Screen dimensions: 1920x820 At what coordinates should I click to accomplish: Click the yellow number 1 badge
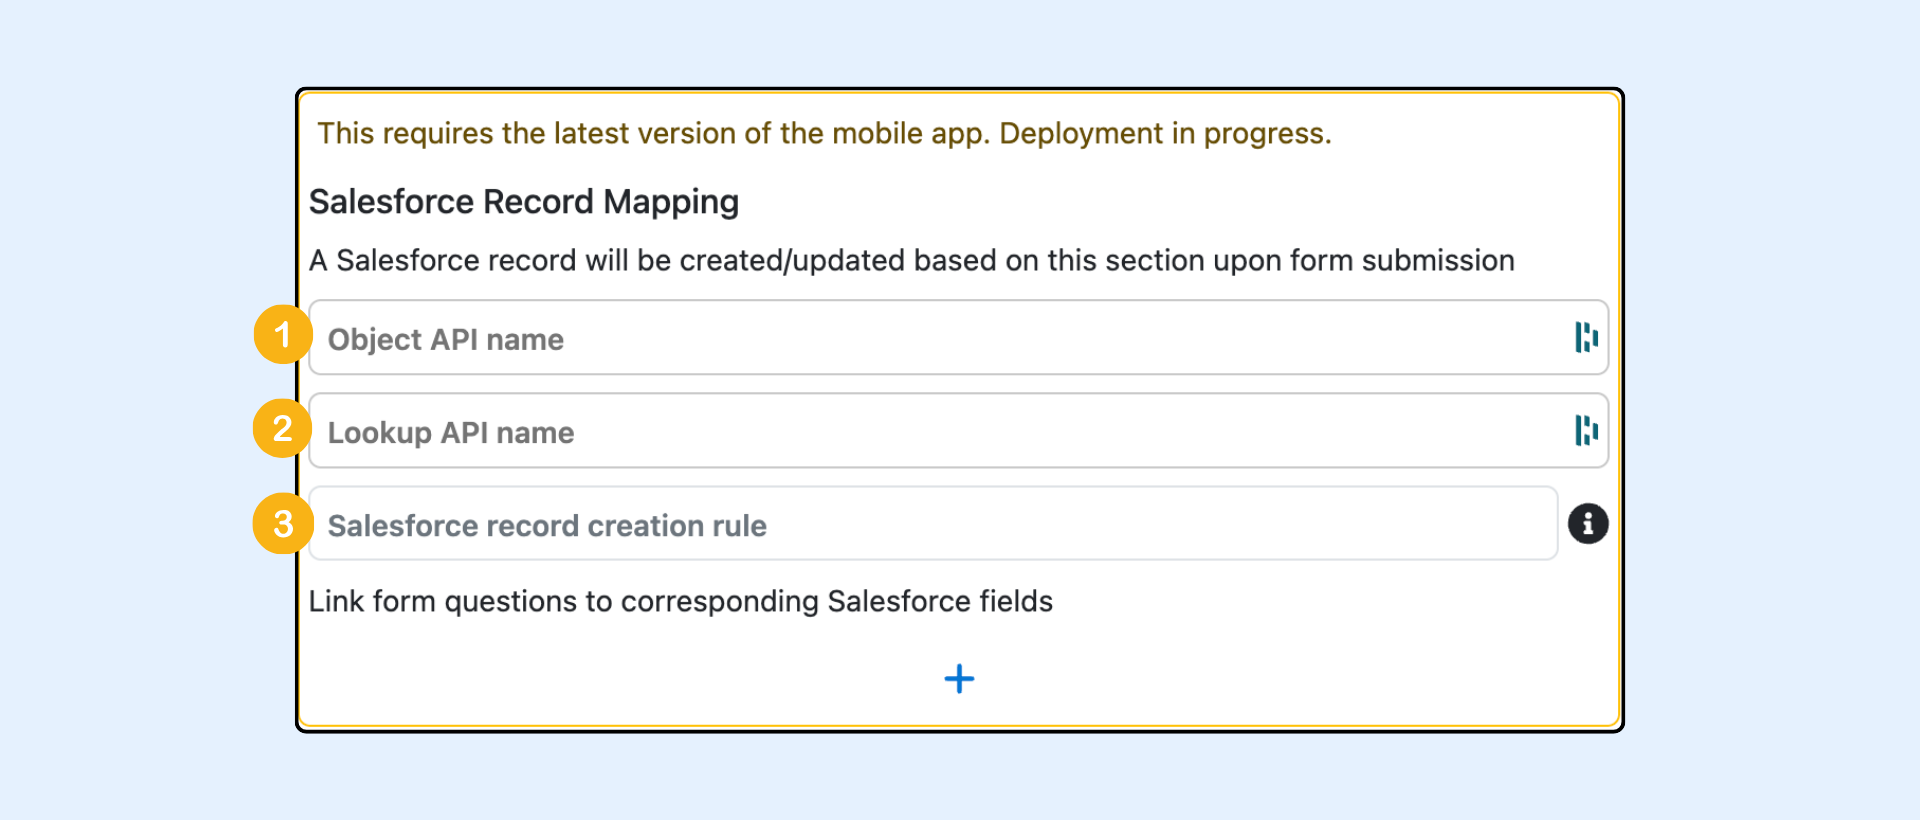[x=283, y=335]
